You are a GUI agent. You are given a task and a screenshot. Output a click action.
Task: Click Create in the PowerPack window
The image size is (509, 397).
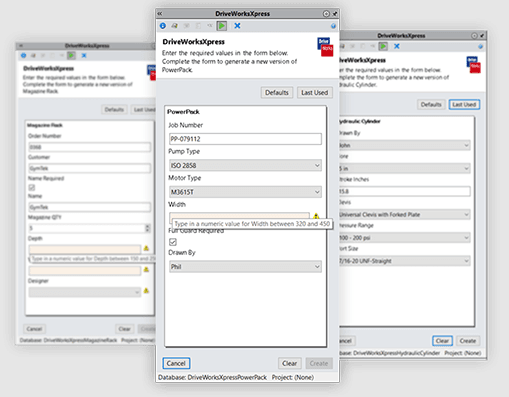tap(319, 363)
